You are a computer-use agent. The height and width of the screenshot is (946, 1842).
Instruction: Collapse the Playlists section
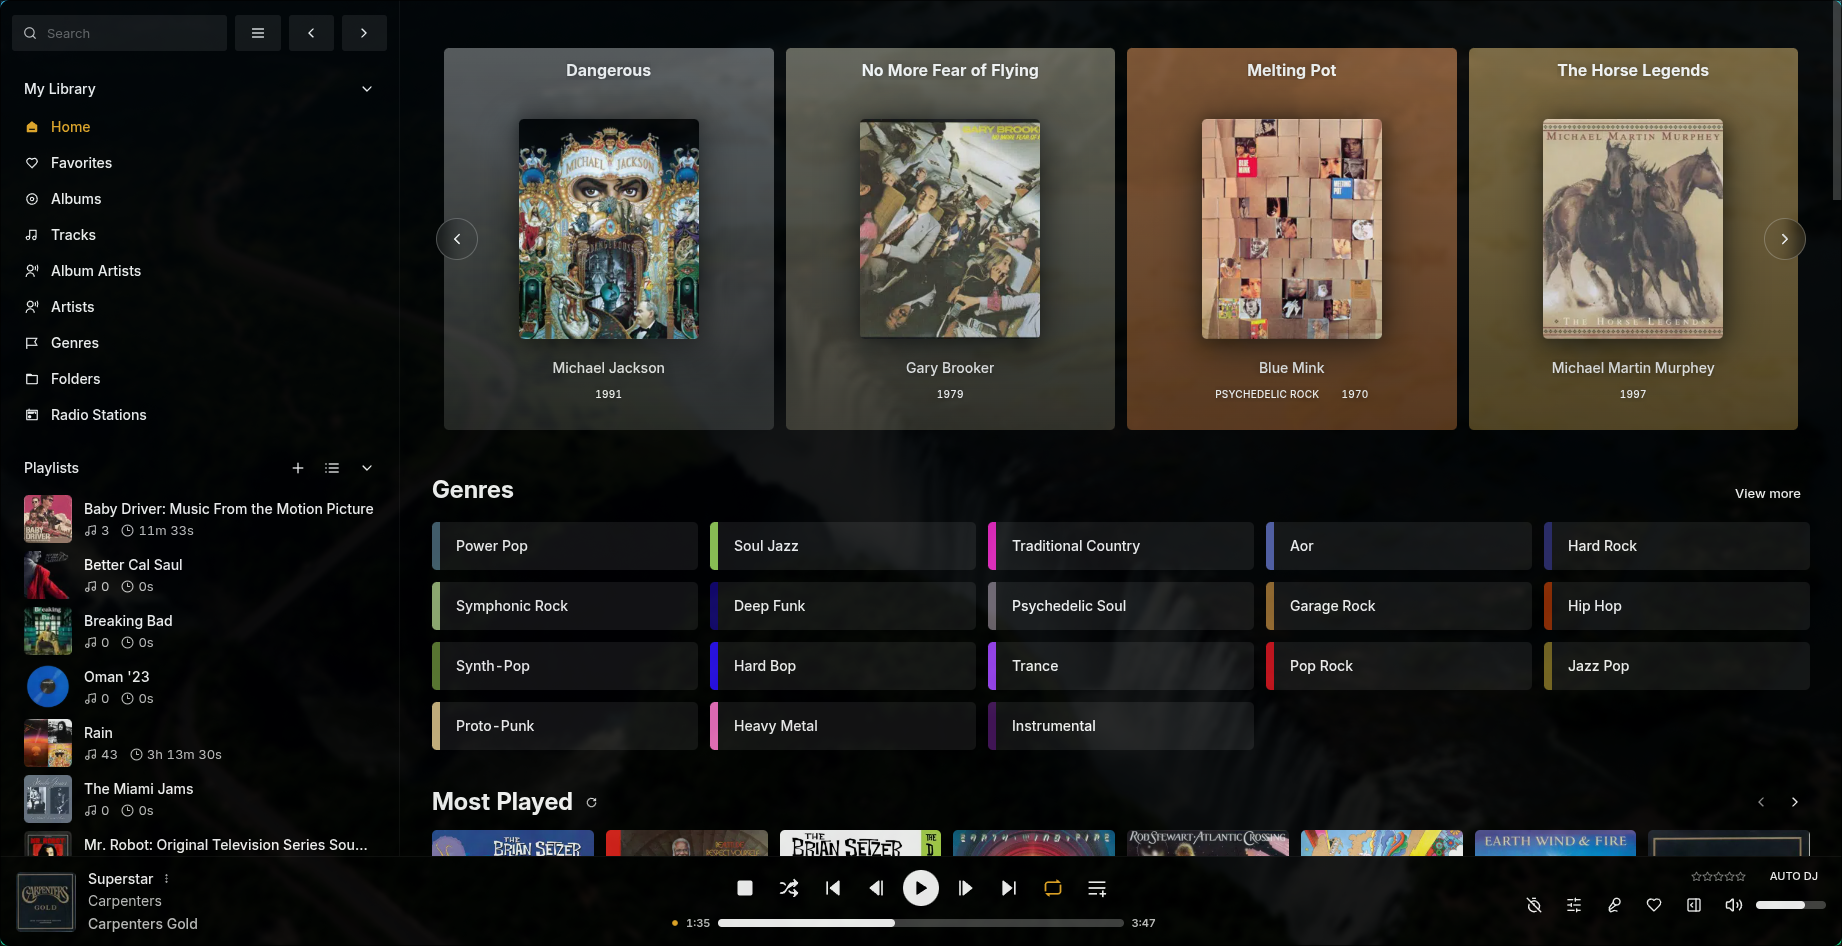(367, 468)
